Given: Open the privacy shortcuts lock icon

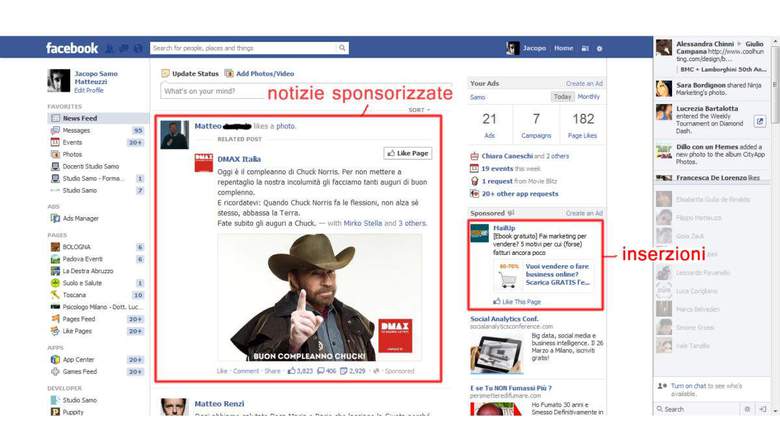Looking at the screenshot, I should [x=585, y=49].
